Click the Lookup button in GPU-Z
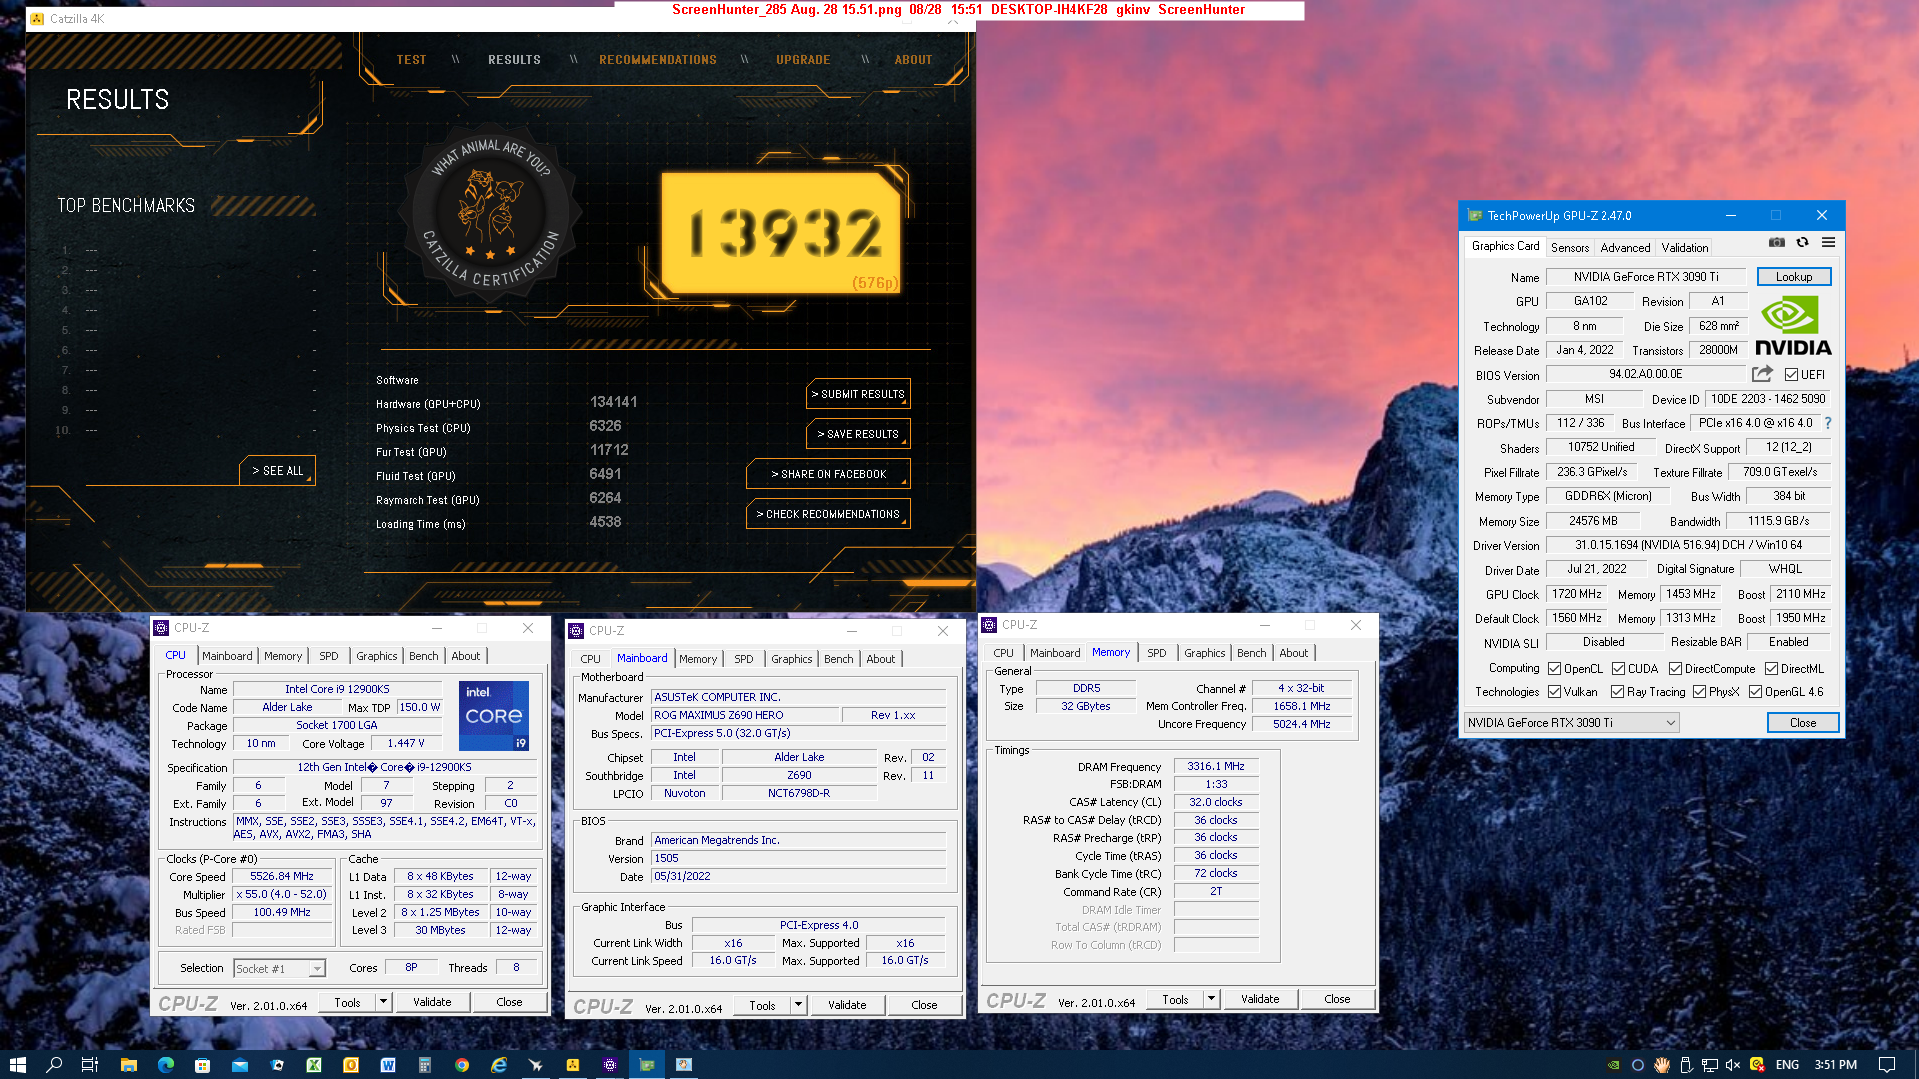1919x1079 pixels. (1794, 277)
